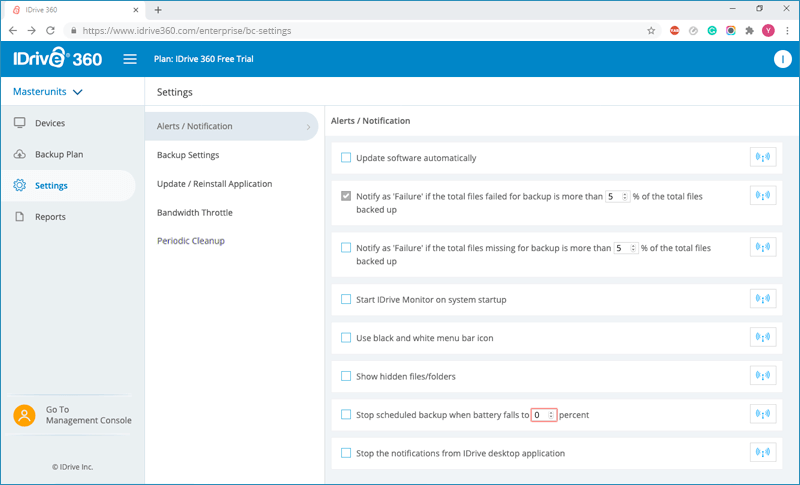This screenshot has width=800, height=485.
Task: Push 'Stop scheduled backup' battery setting icon
Action: (x=763, y=414)
